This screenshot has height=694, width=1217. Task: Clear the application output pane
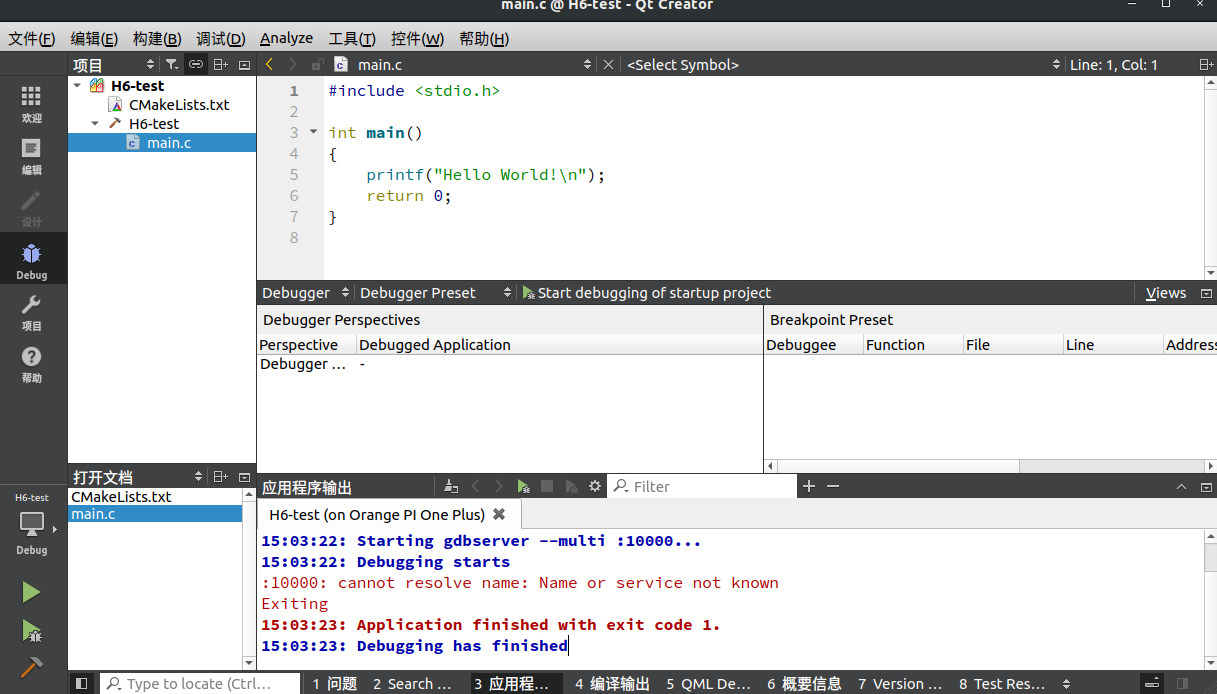click(x=451, y=486)
